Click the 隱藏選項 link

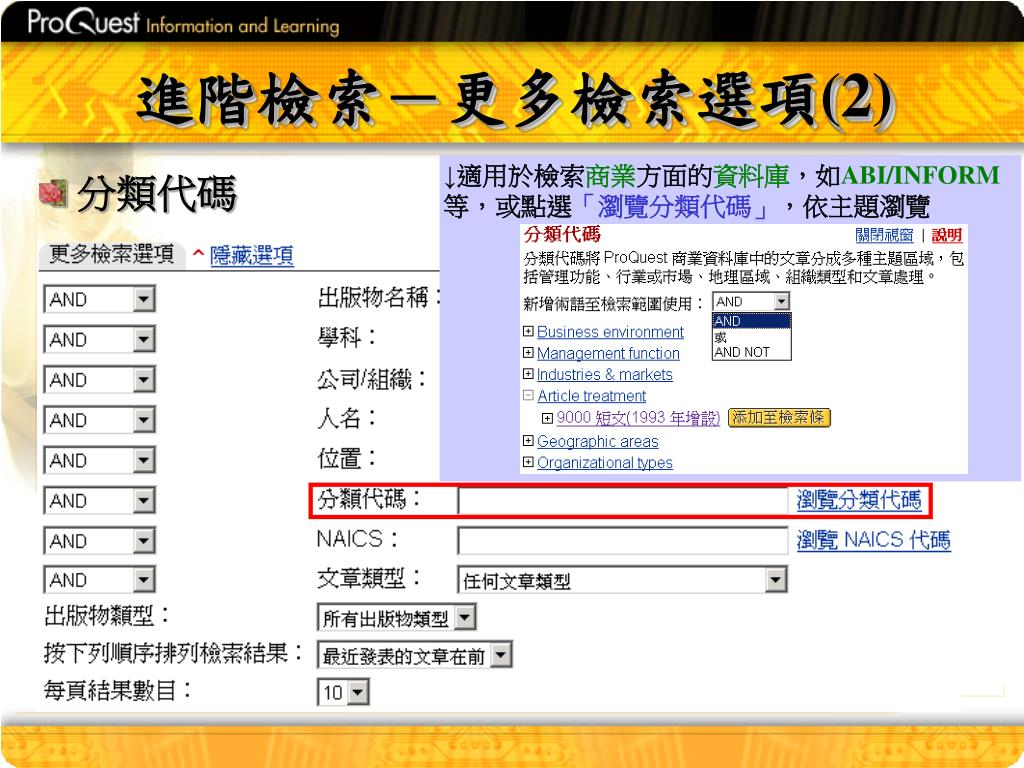pos(251,255)
